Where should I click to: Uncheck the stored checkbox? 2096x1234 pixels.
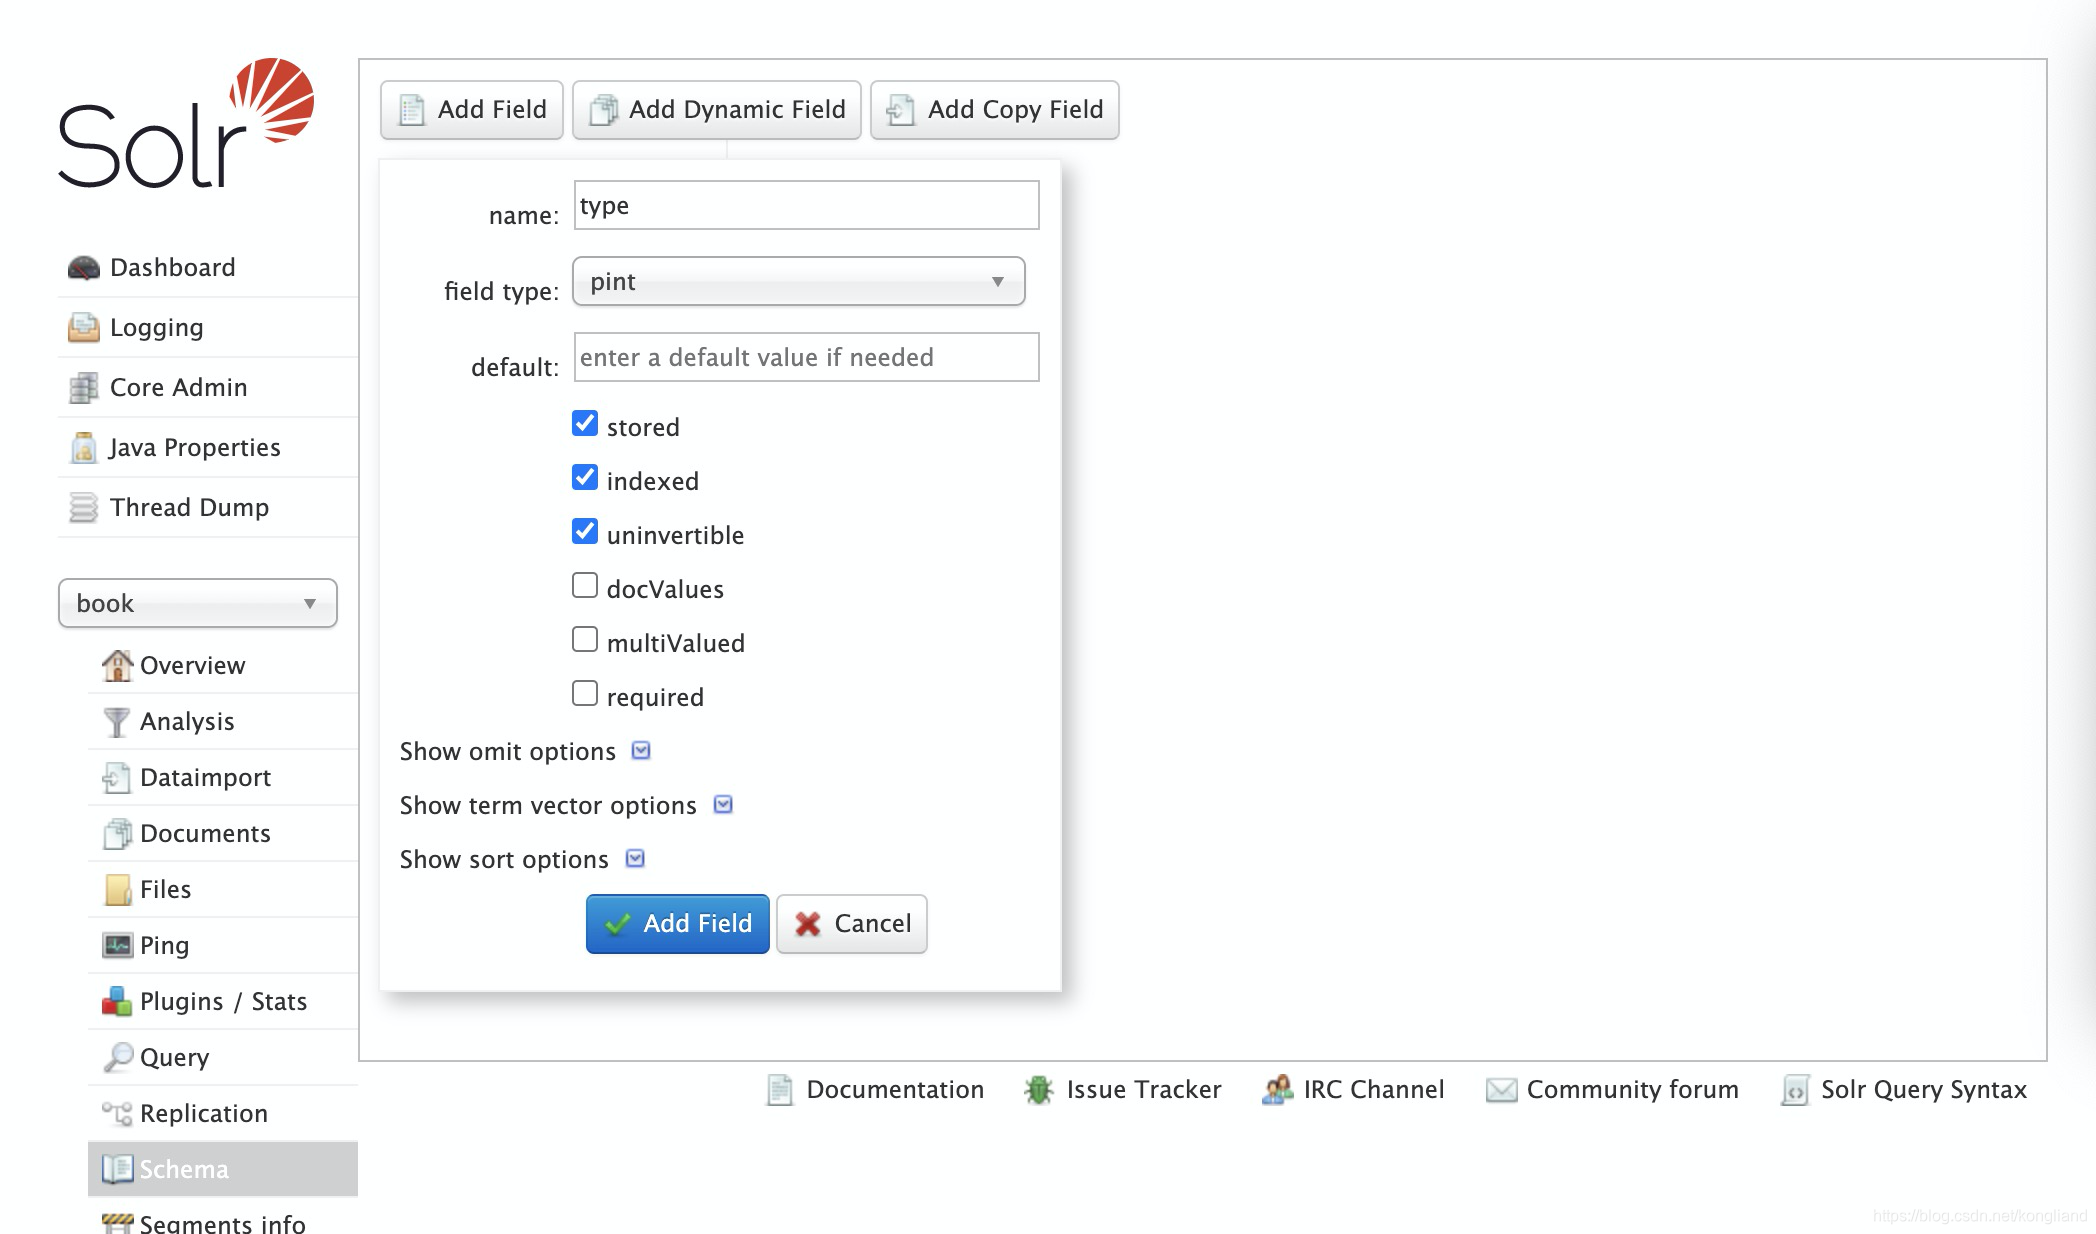tap(585, 423)
